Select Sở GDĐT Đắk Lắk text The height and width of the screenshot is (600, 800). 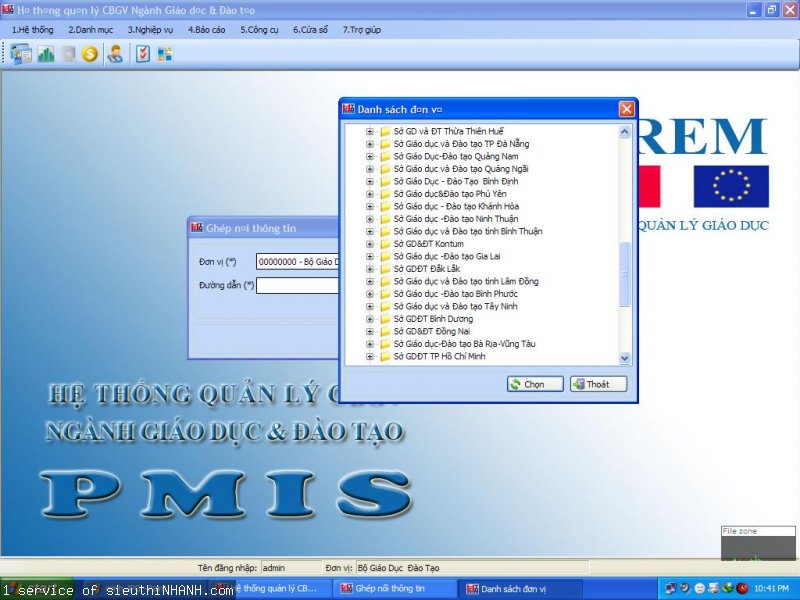[x=427, y=269]
